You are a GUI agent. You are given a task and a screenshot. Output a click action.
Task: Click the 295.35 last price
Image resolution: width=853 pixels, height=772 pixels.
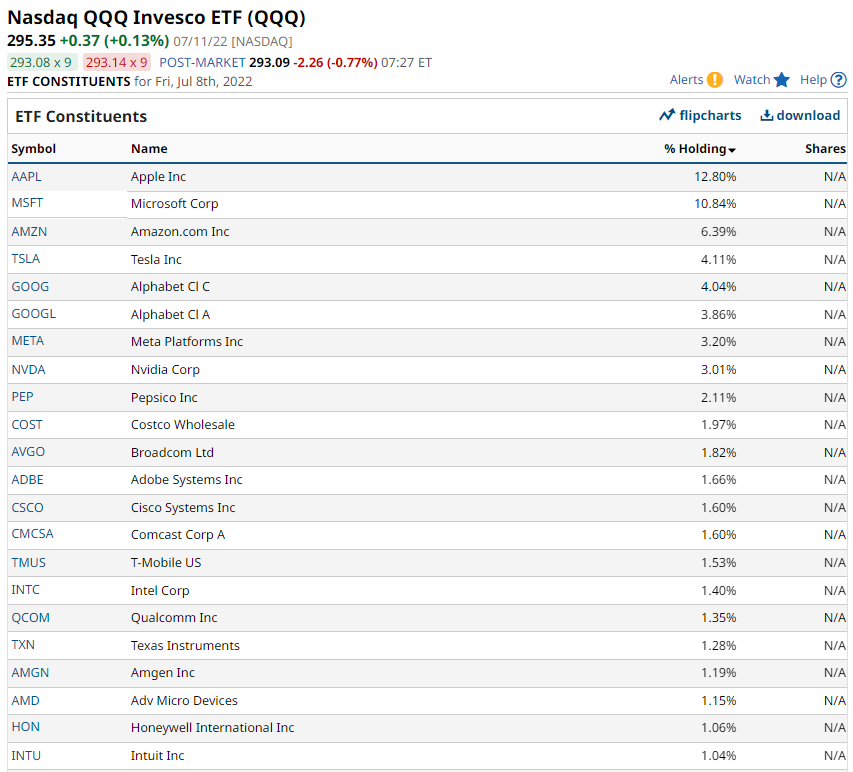coord(32,41)
